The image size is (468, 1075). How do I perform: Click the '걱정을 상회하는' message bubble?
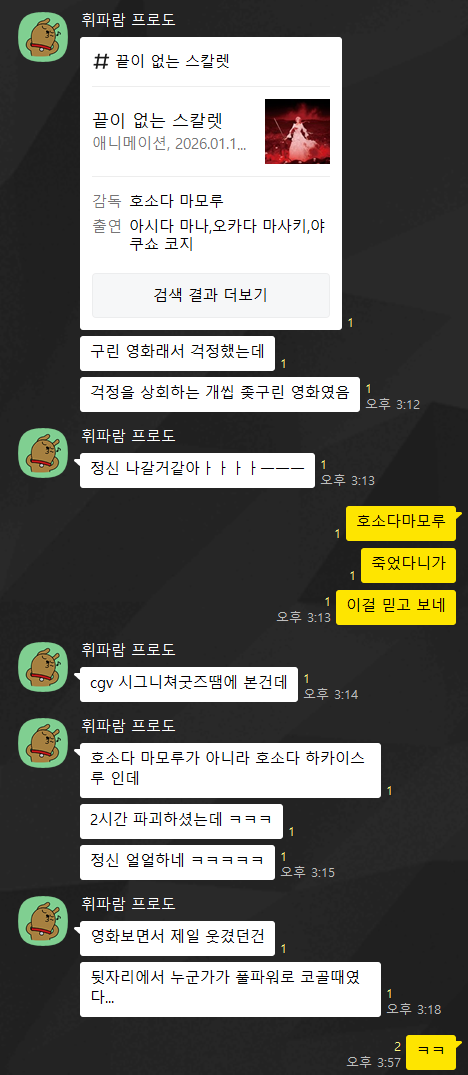coord(220,394)
